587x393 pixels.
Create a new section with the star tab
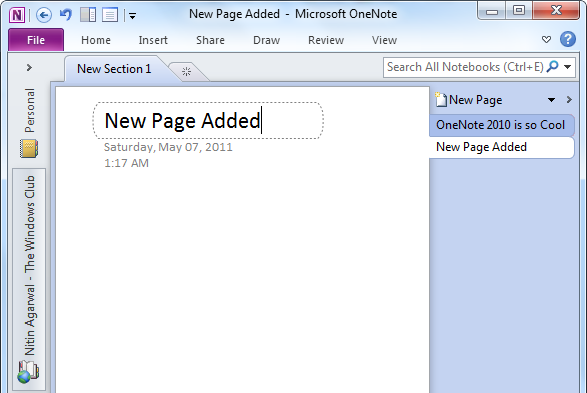click(187, 71)
